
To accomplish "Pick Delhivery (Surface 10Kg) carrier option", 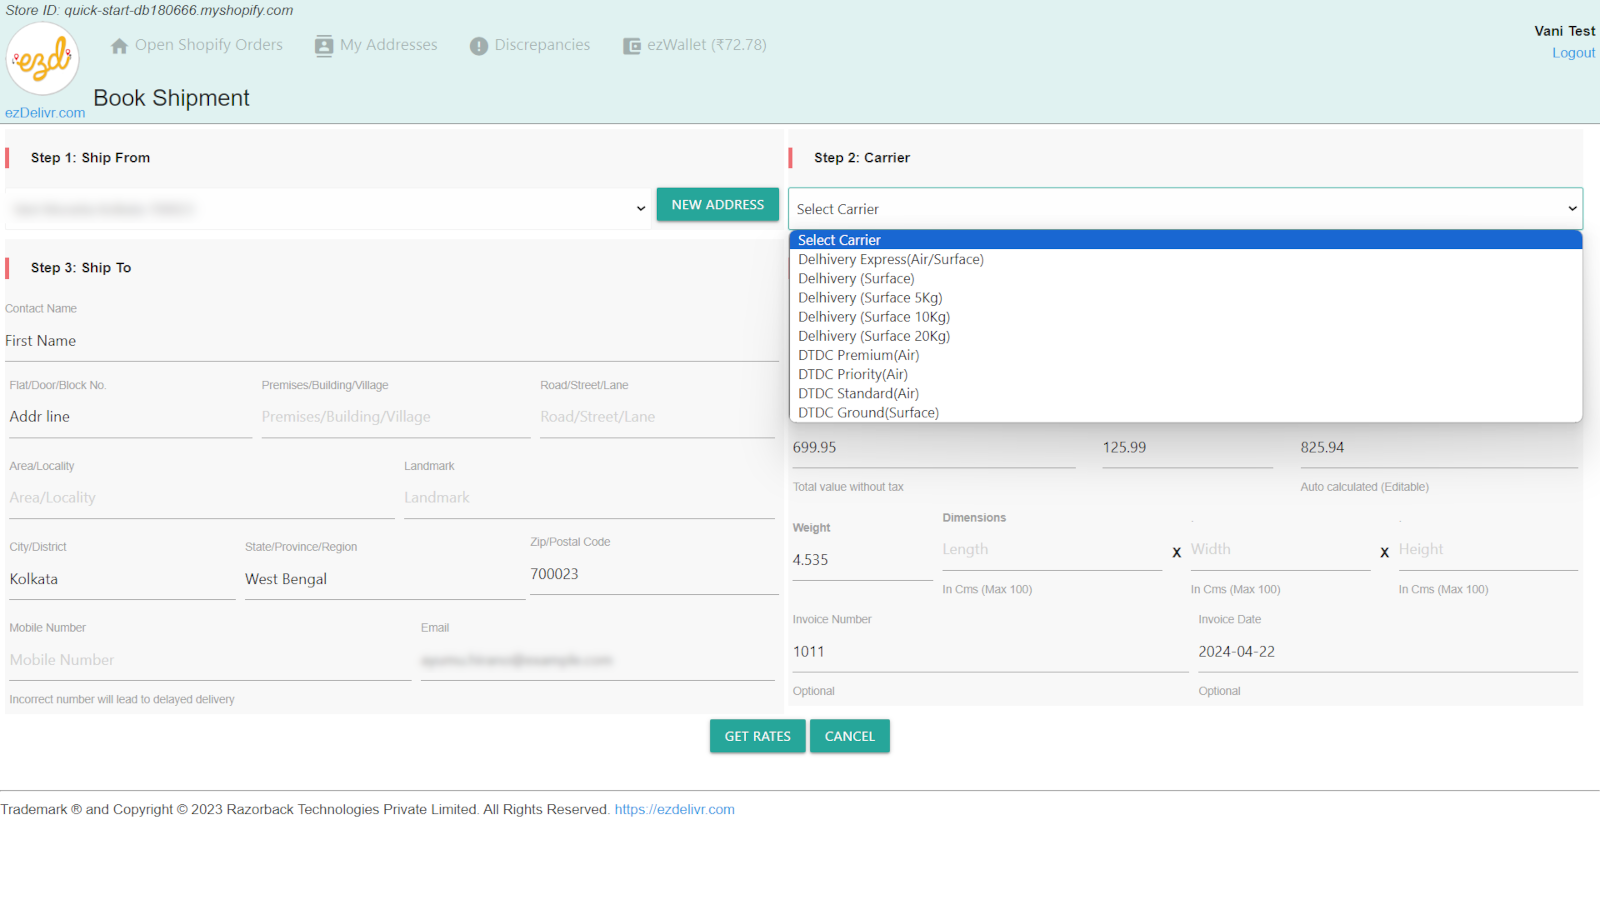I will pos(873,317).
